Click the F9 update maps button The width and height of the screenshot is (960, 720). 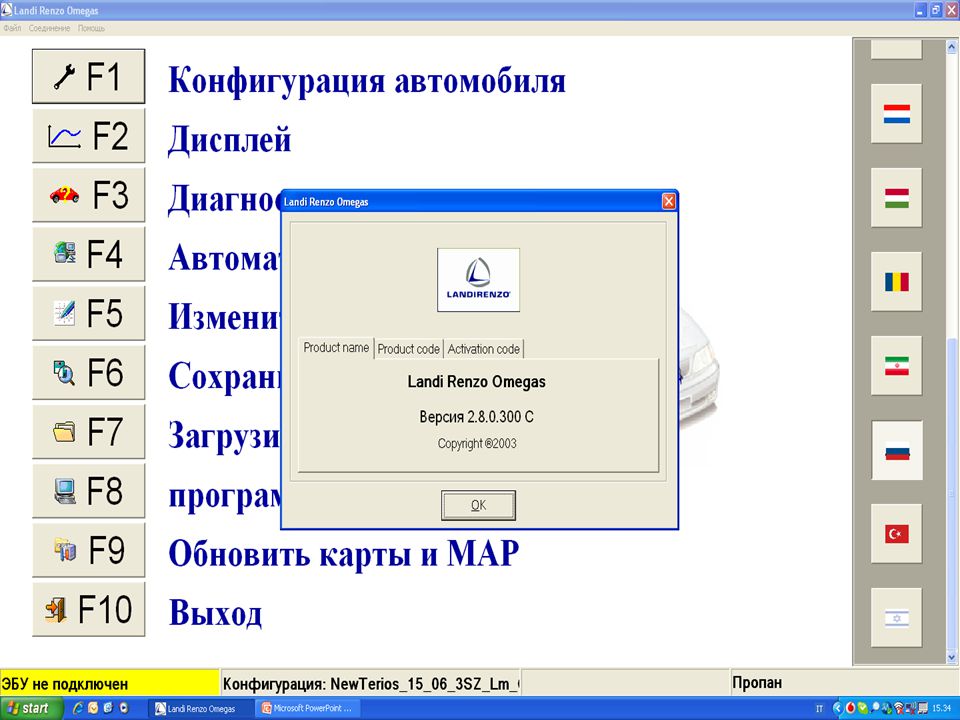pyautogui.click(x=88, y=550)
